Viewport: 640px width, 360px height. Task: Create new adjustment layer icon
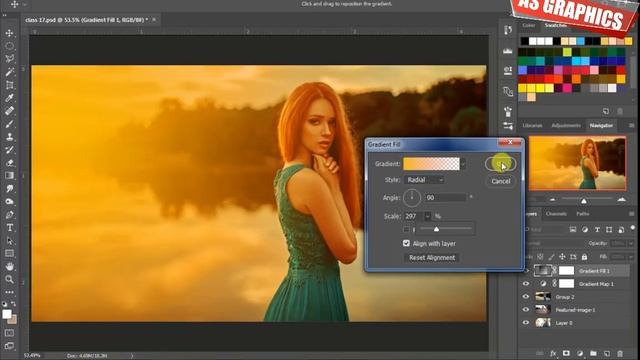580,353
